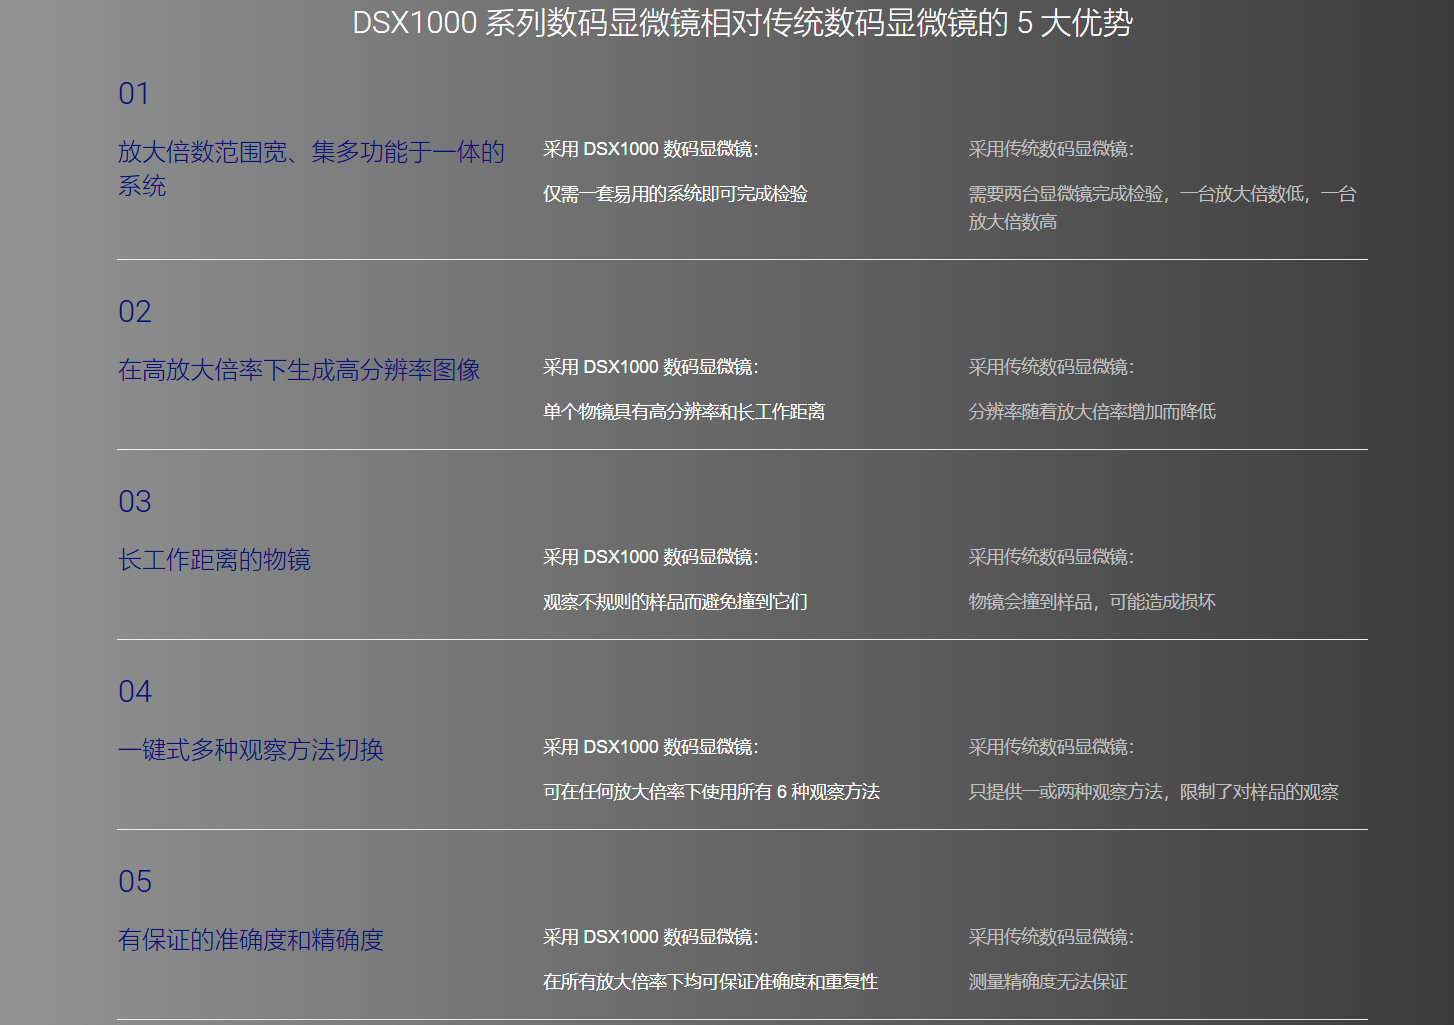Click heading '长工作距离的物镜'
The image size is (1454, 1025).
(x=214, y=560)
